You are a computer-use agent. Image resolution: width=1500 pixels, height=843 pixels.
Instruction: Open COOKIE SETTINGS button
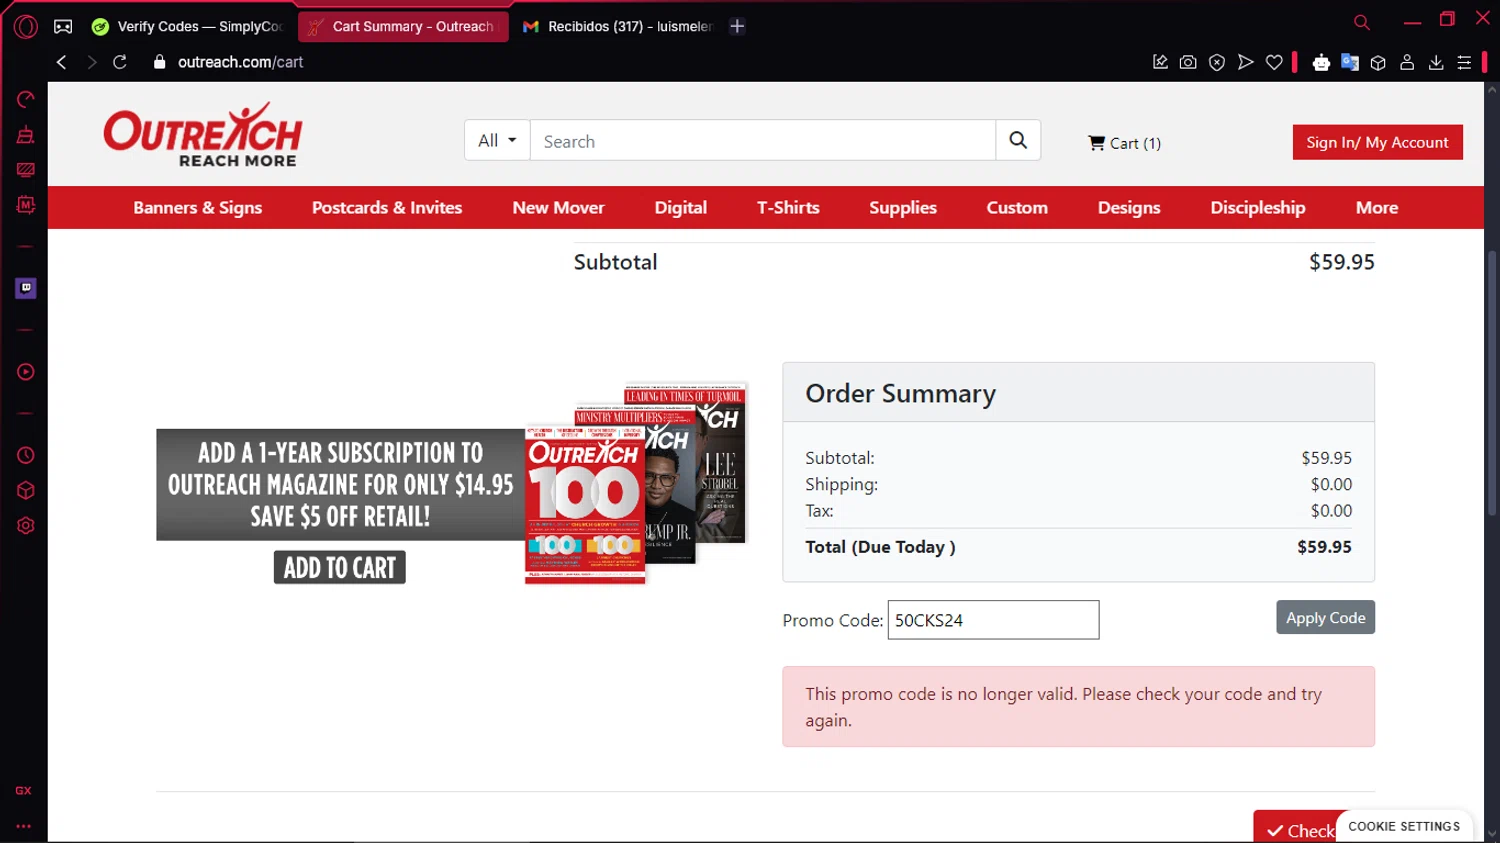pos(1404,826)
